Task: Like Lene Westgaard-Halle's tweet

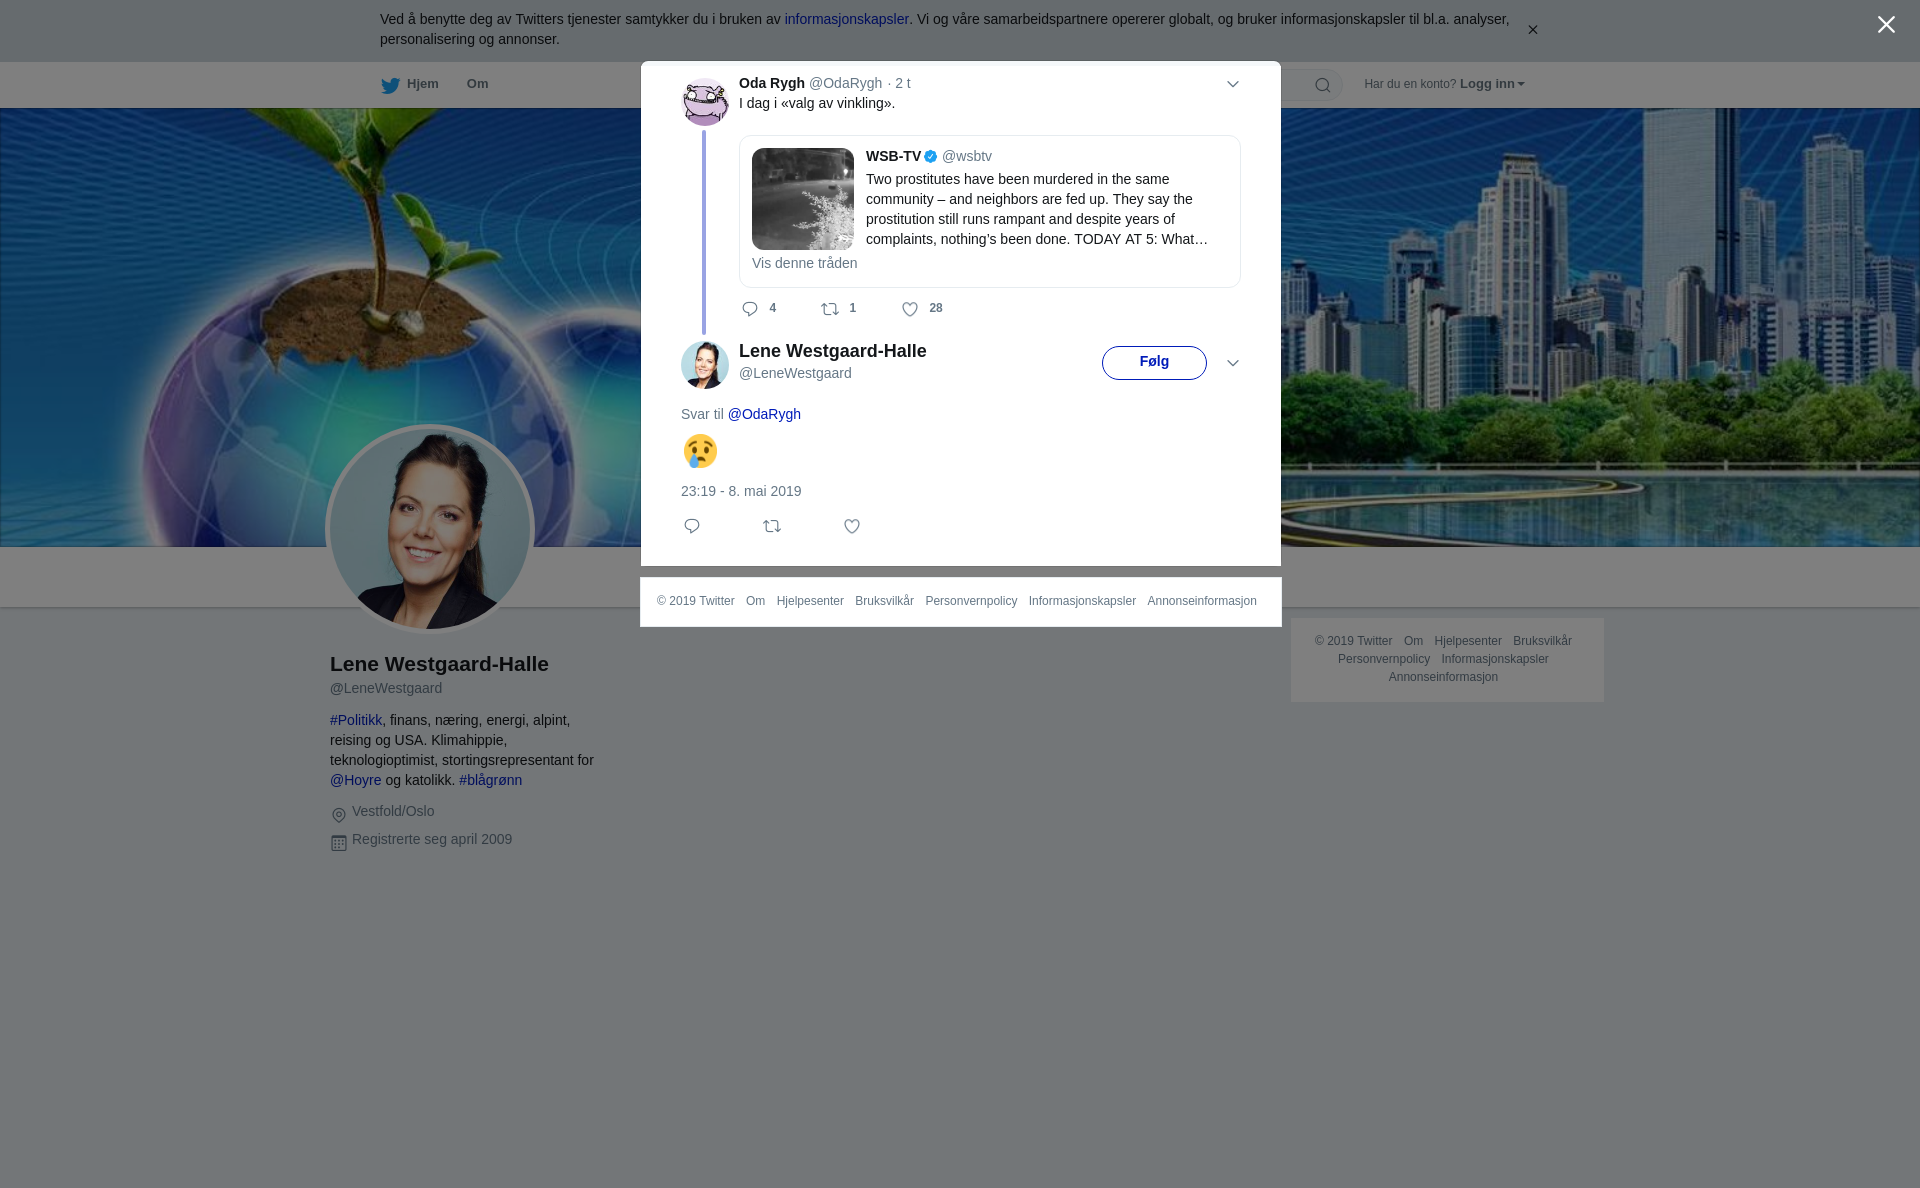Action: pyautogui.click(x=852, y=526)
